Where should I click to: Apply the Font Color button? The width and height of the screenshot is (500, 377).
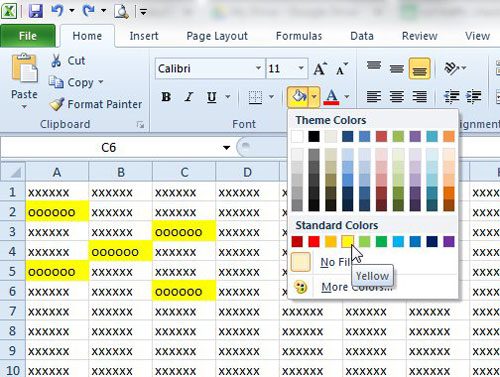coord(332,97)
